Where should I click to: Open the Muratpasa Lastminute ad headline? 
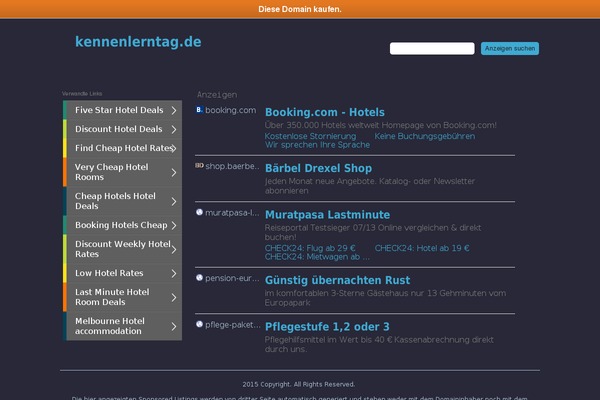[x=328, y=215]
